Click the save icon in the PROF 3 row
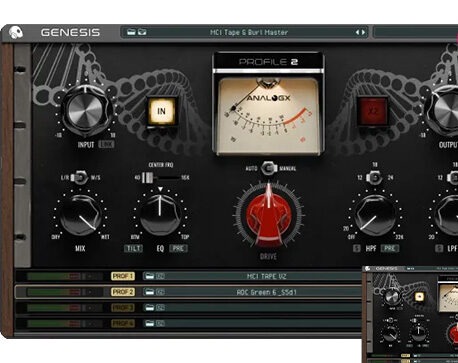The height and width of the screenshot is (363, 458). click(160, 307)
